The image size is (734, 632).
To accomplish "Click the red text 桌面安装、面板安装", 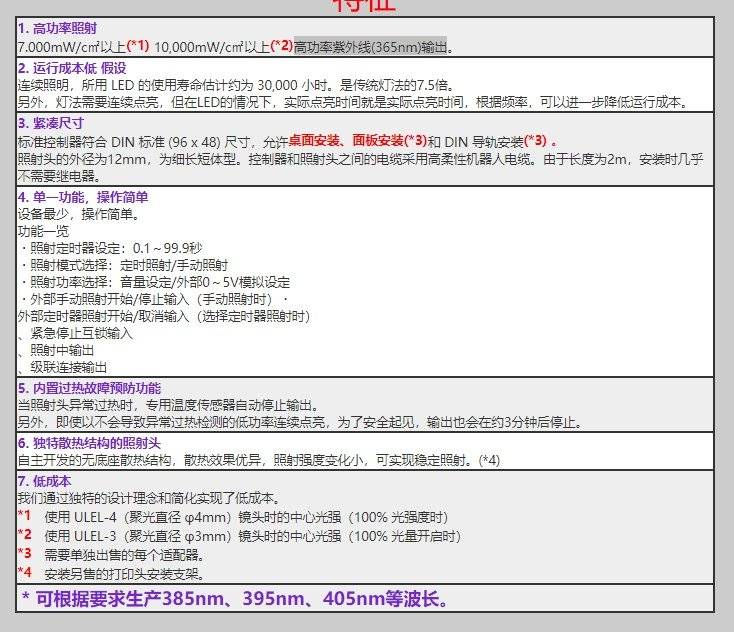I will [x=345, y=140].
